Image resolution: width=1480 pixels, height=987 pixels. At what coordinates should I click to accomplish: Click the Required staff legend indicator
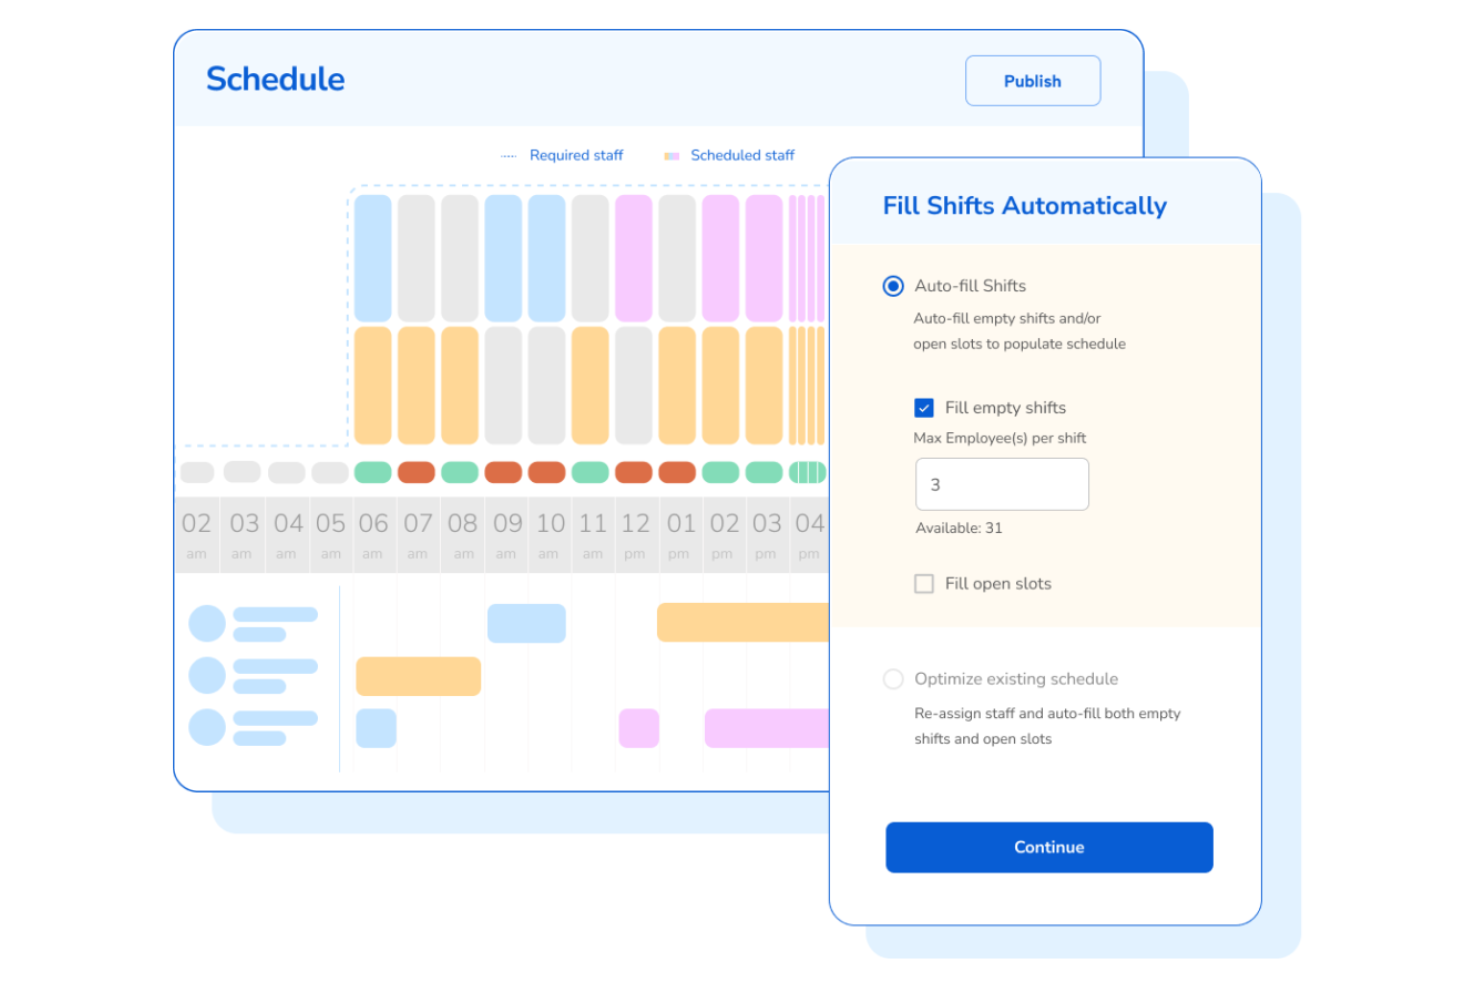[x=510, y=155]
